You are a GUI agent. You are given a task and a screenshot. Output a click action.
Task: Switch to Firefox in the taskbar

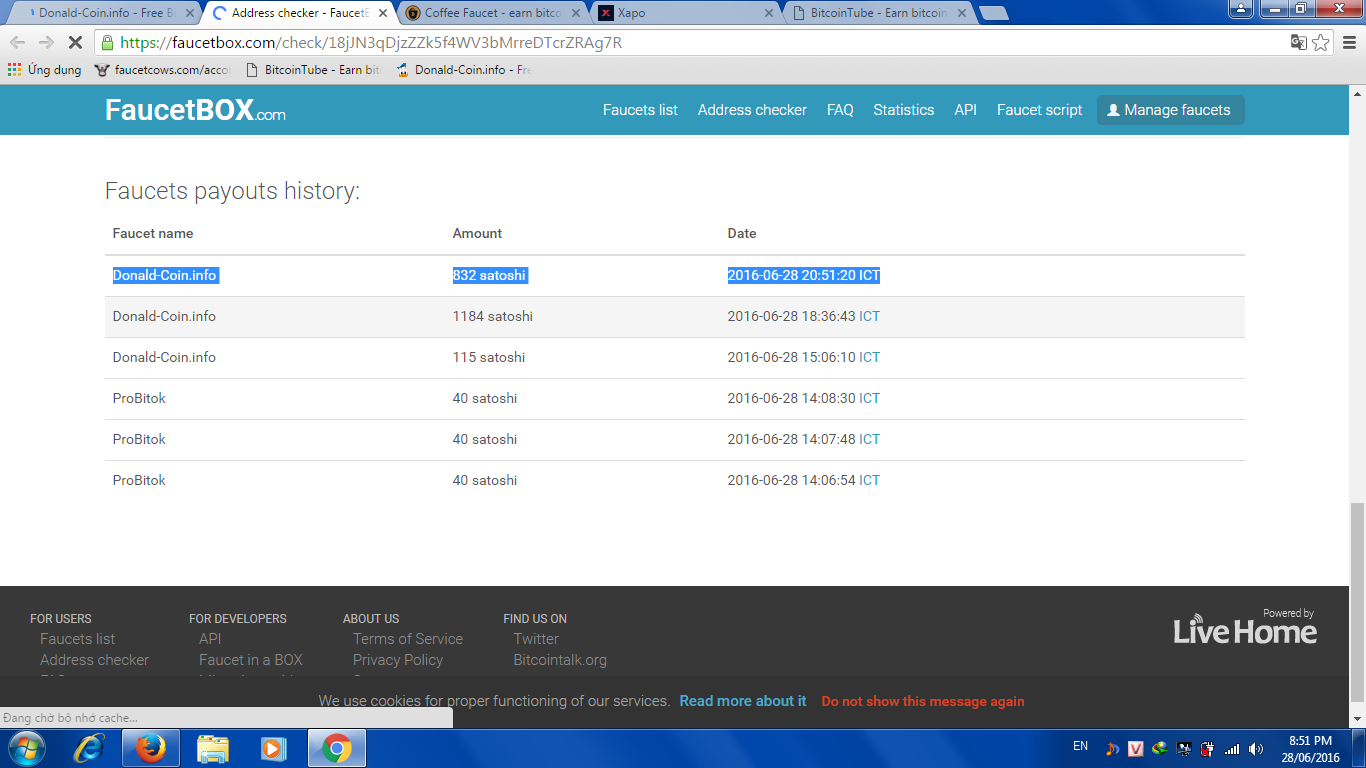click(151, 748)
